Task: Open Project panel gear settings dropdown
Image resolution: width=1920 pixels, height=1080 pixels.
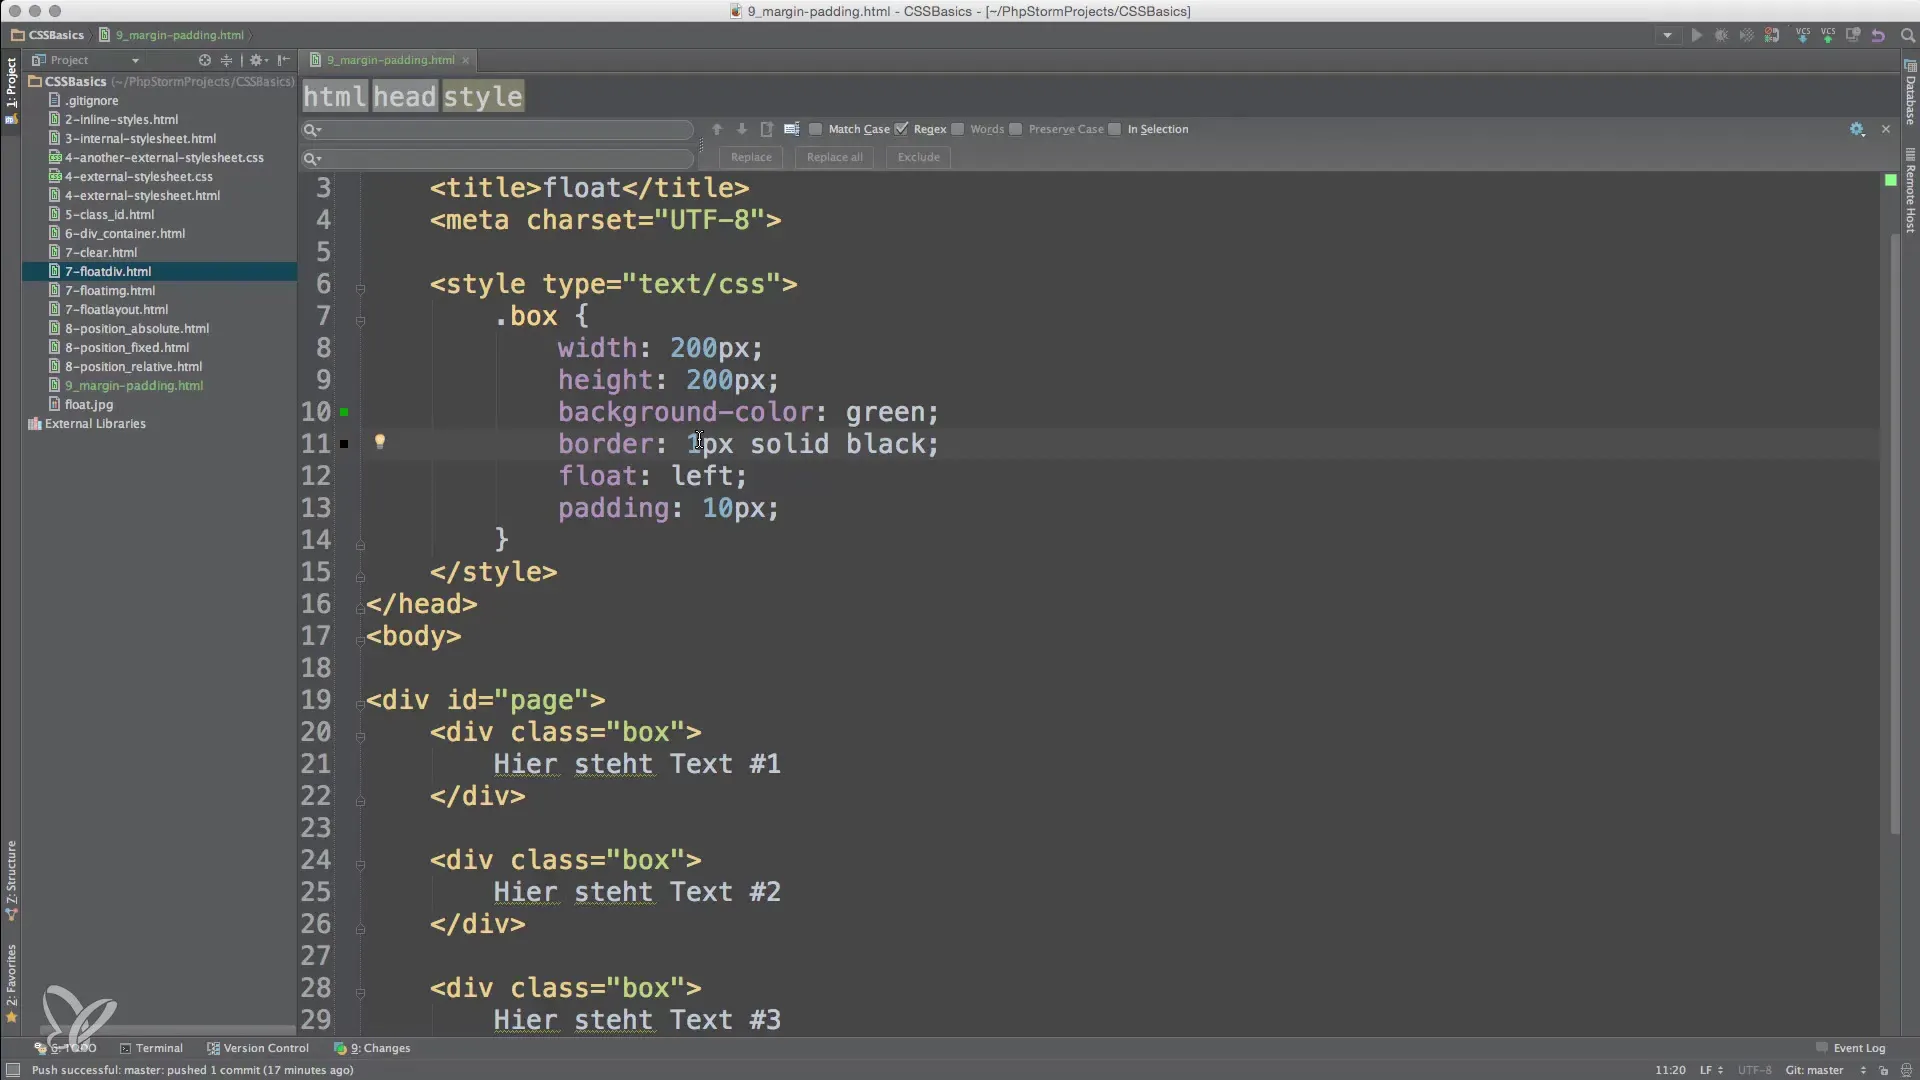Action: tap(259, 60)
